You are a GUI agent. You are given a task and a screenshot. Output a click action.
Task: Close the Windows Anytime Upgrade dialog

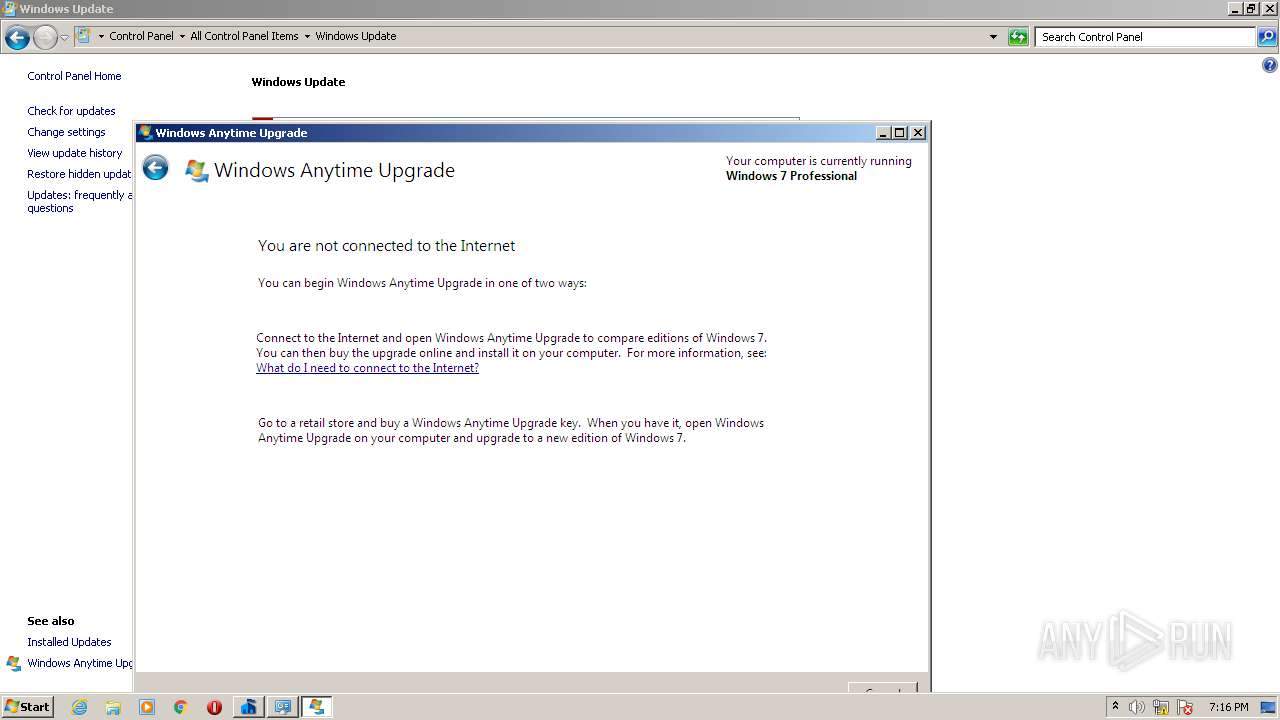coord(918,132)
